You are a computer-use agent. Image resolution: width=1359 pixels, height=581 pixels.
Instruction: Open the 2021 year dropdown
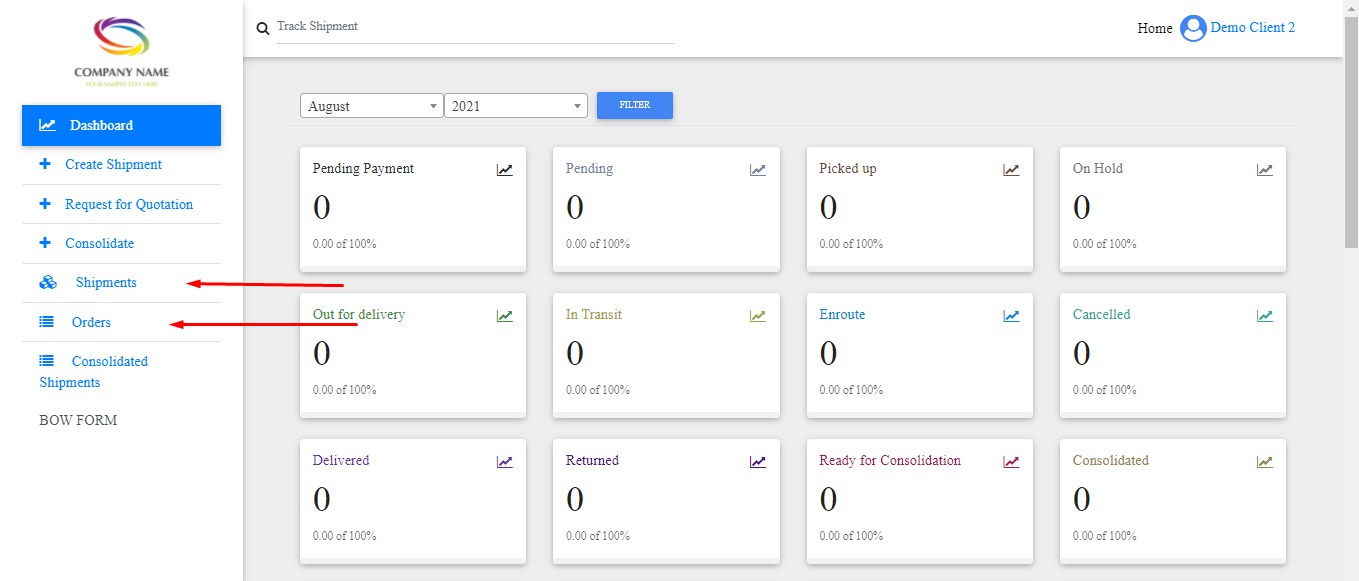(x=515, y=106)
